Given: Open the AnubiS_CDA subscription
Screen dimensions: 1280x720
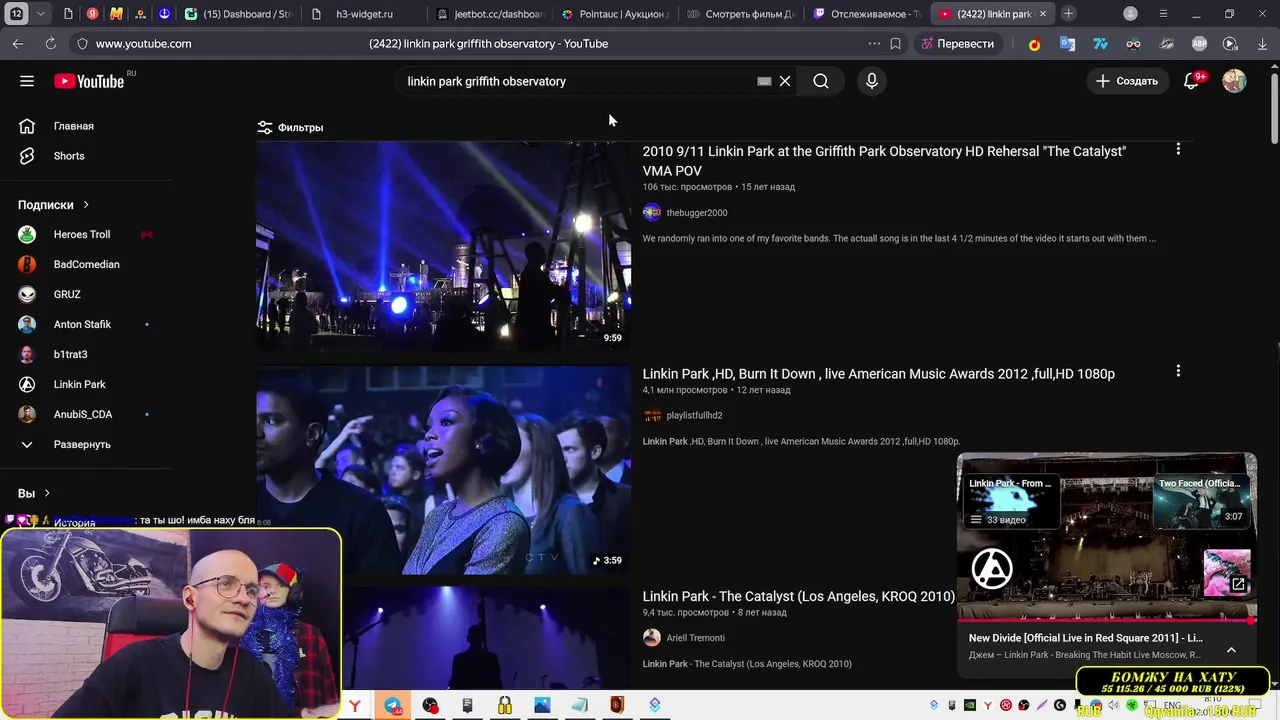Looking at the screenshot, I should click(85, 414).
